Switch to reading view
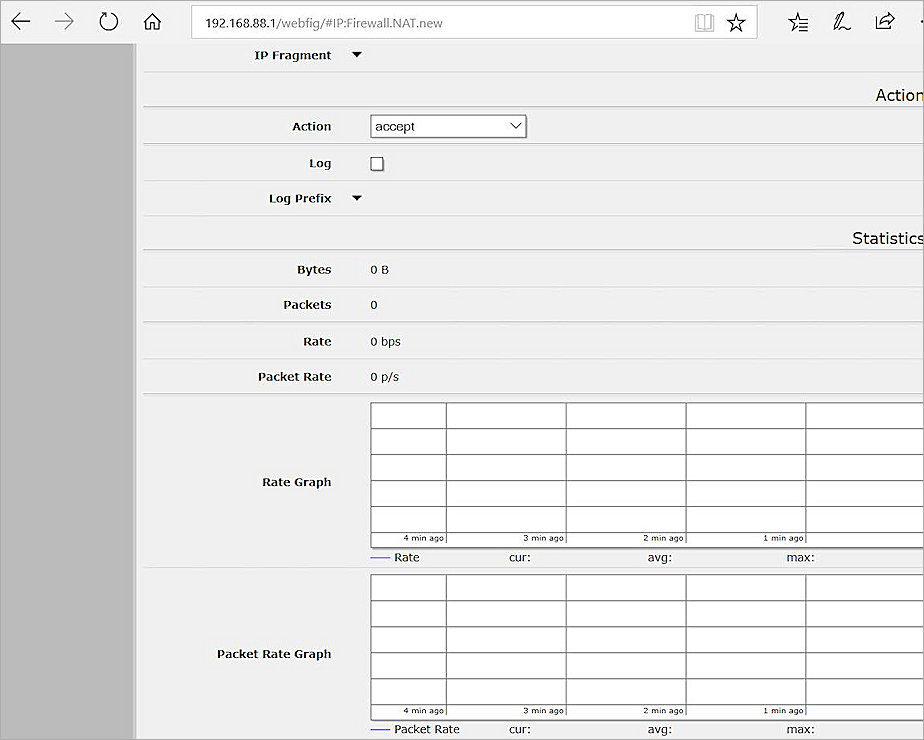The image size is (924, 740). 705,22
